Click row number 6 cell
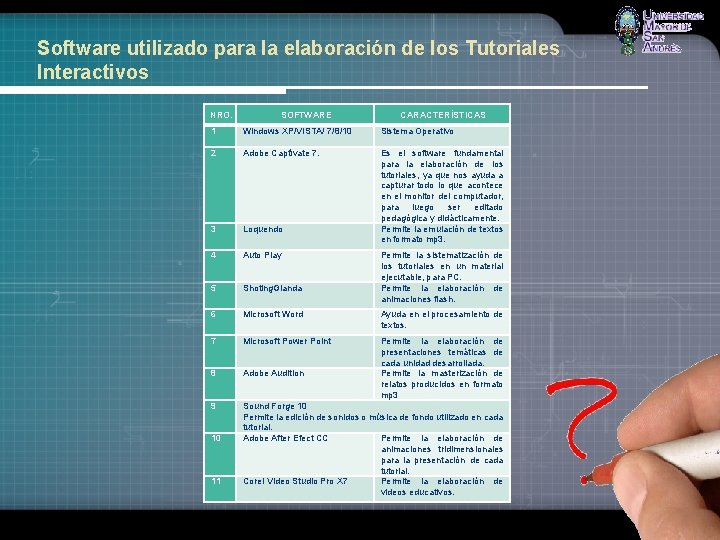Image resolution: width=720 pixels, height=540 pixels. pyautogui.click(x=220, y=321)
